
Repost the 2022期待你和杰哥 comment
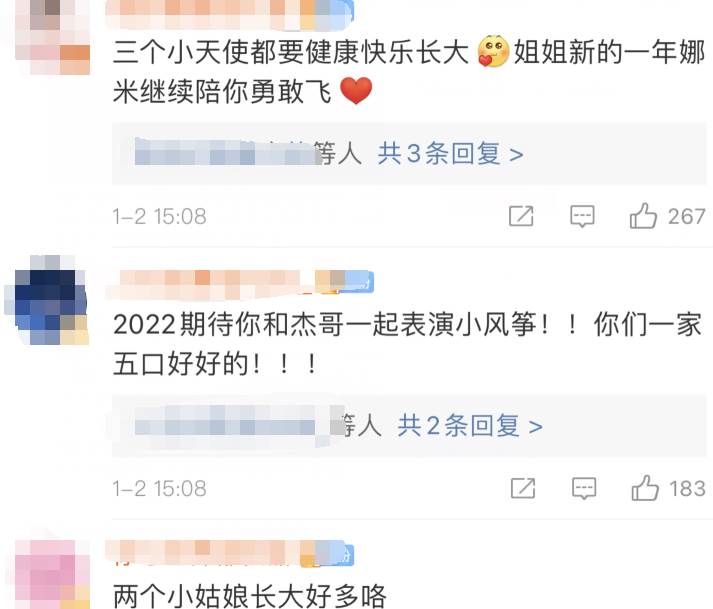(x=523, y=488)
